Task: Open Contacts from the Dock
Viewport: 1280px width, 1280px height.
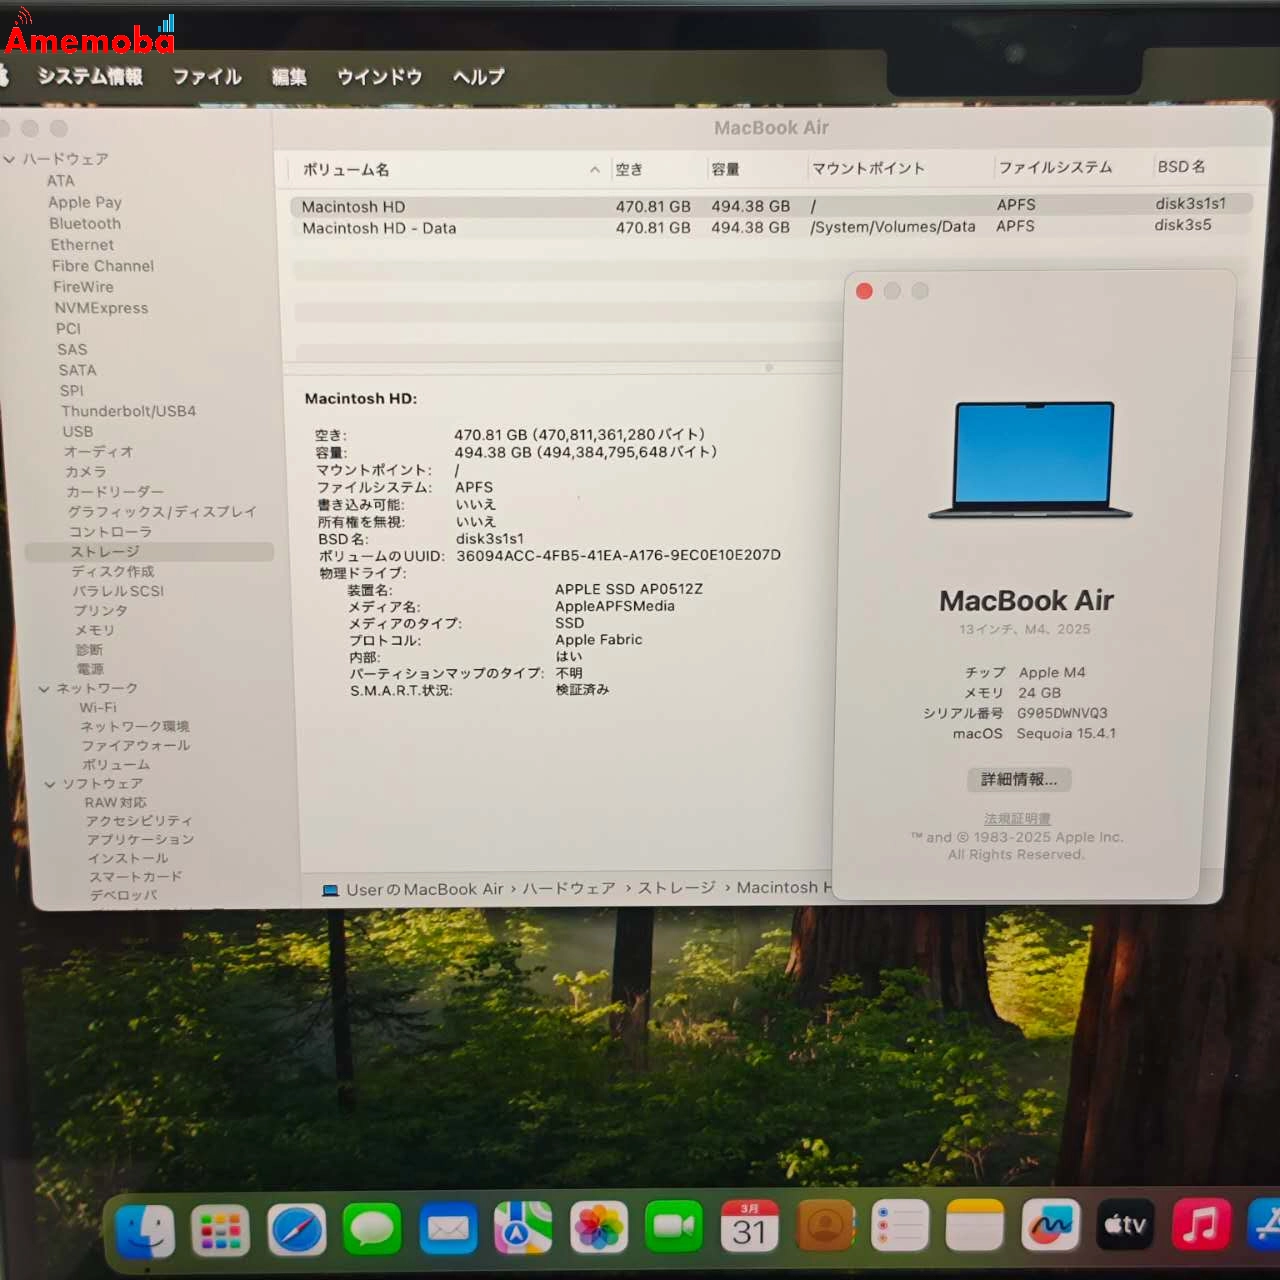Action: (x=823, y=1228)
